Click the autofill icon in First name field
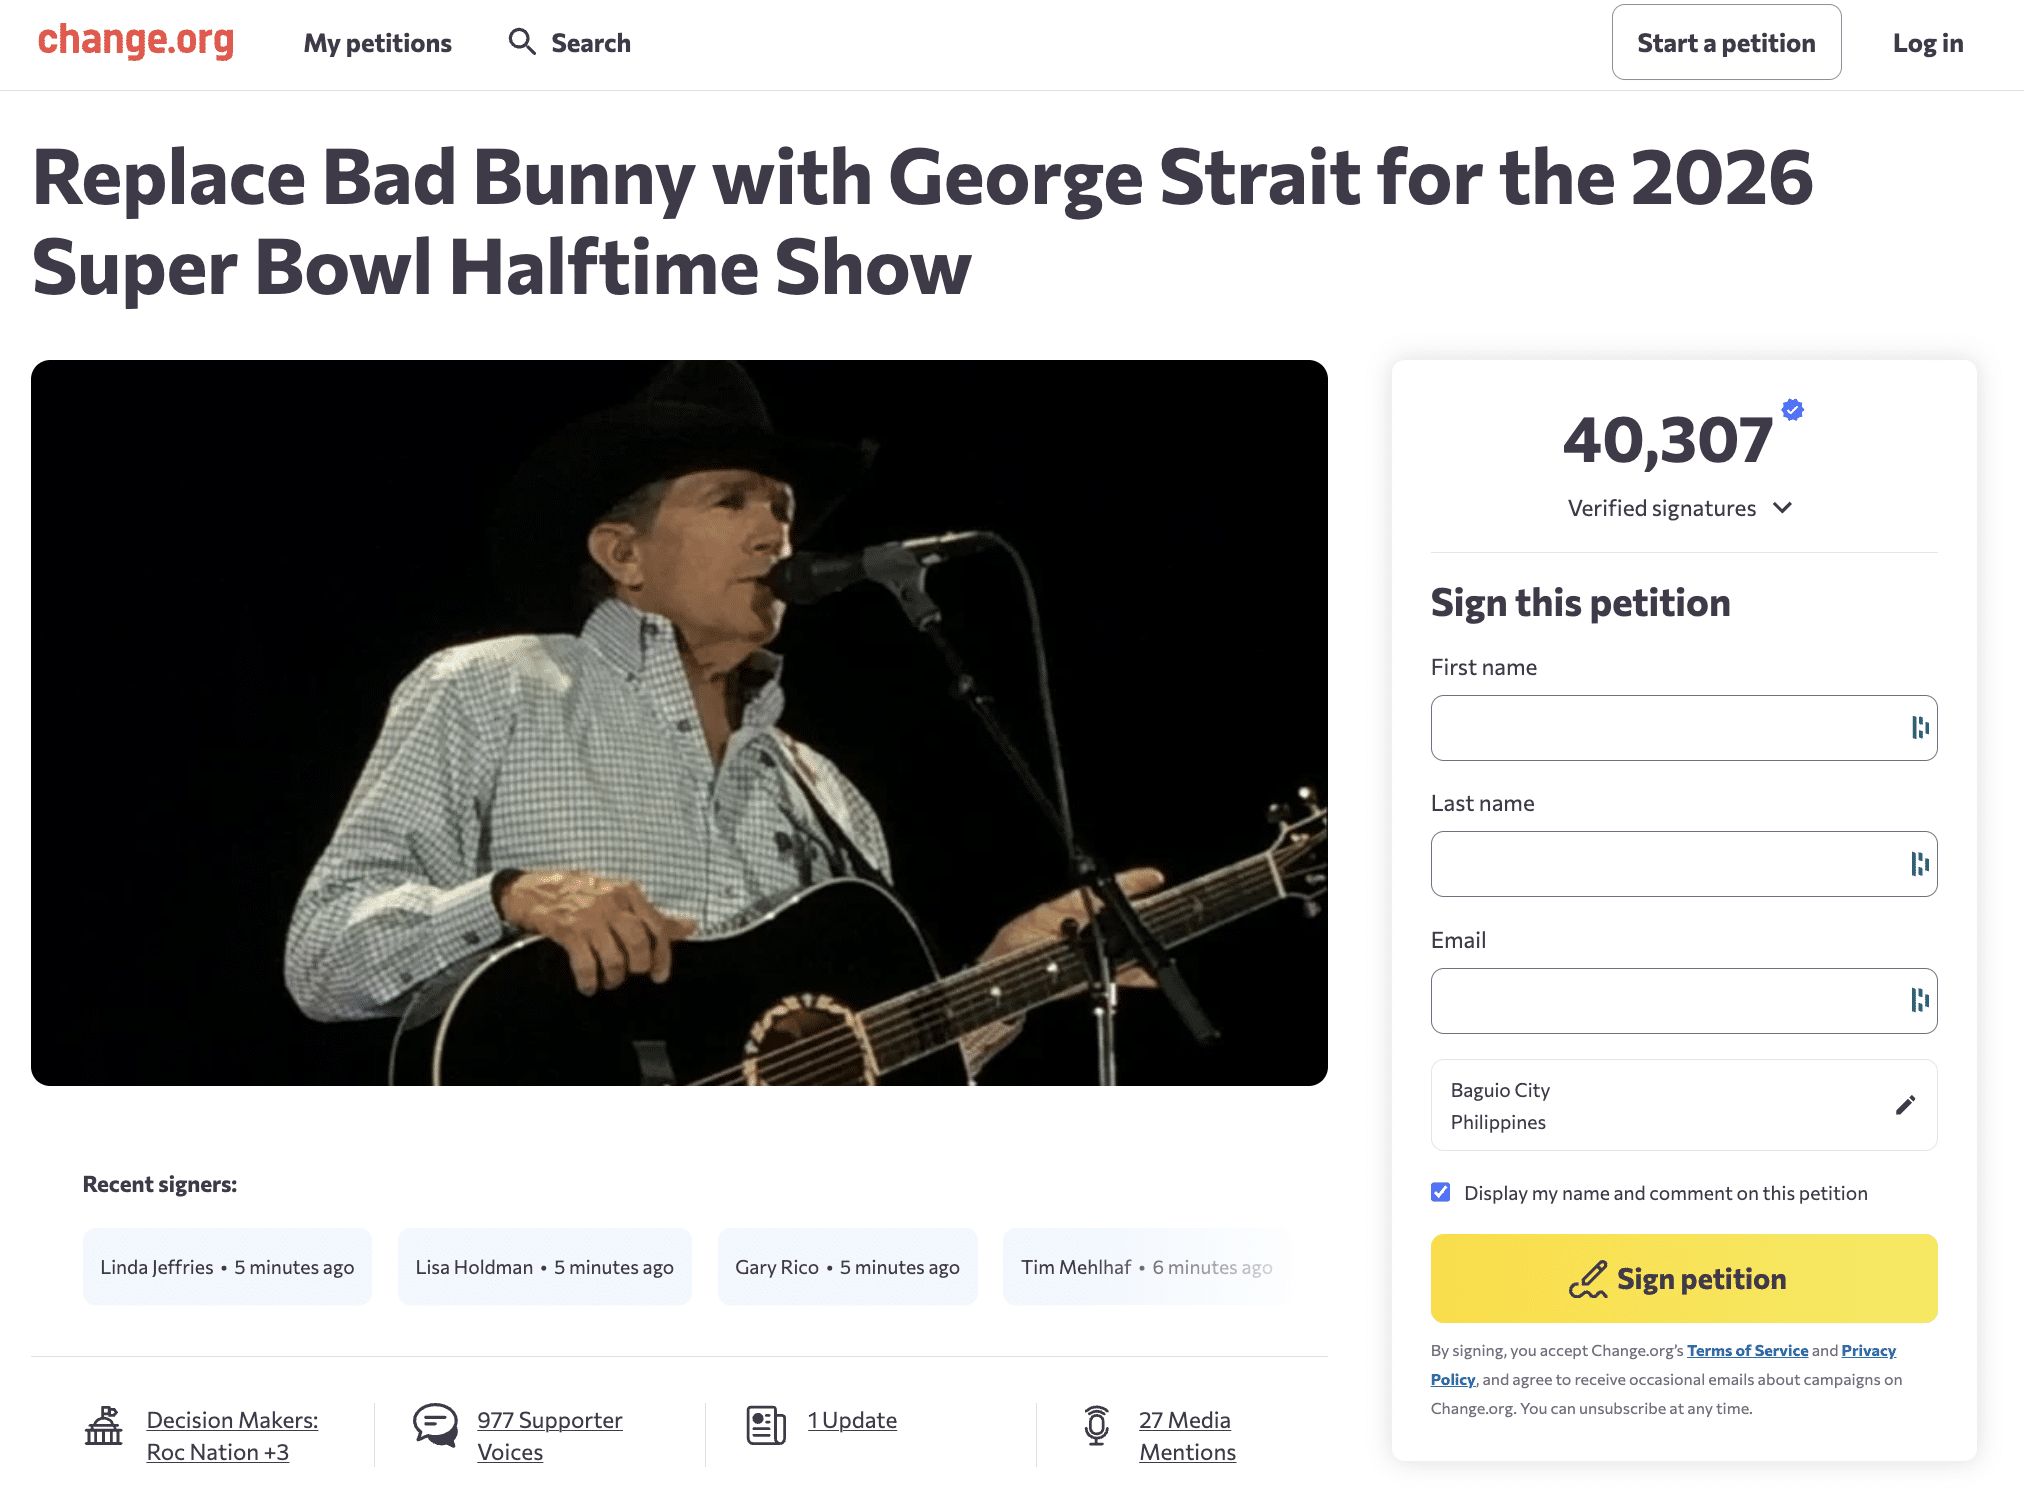Screen dimensions: 2024x1500 [1920, 728]
